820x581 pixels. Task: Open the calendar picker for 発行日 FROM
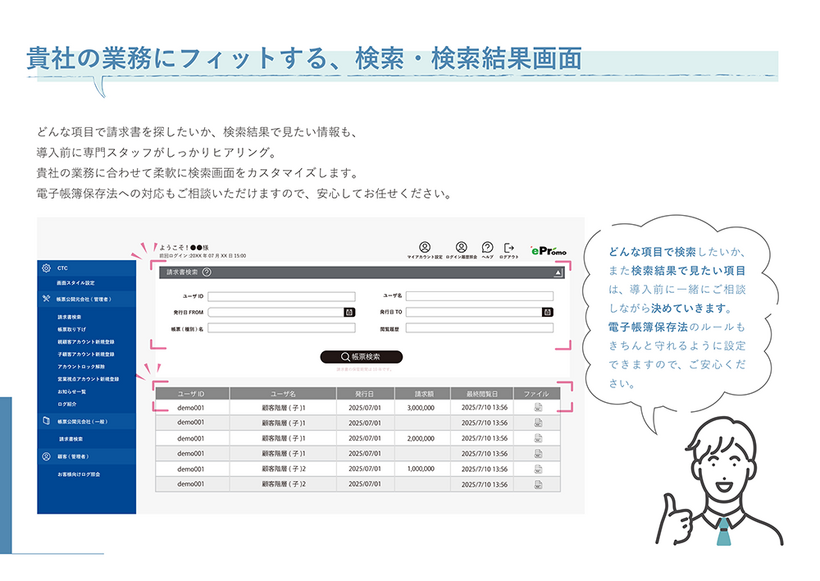(x=348, y=312)
